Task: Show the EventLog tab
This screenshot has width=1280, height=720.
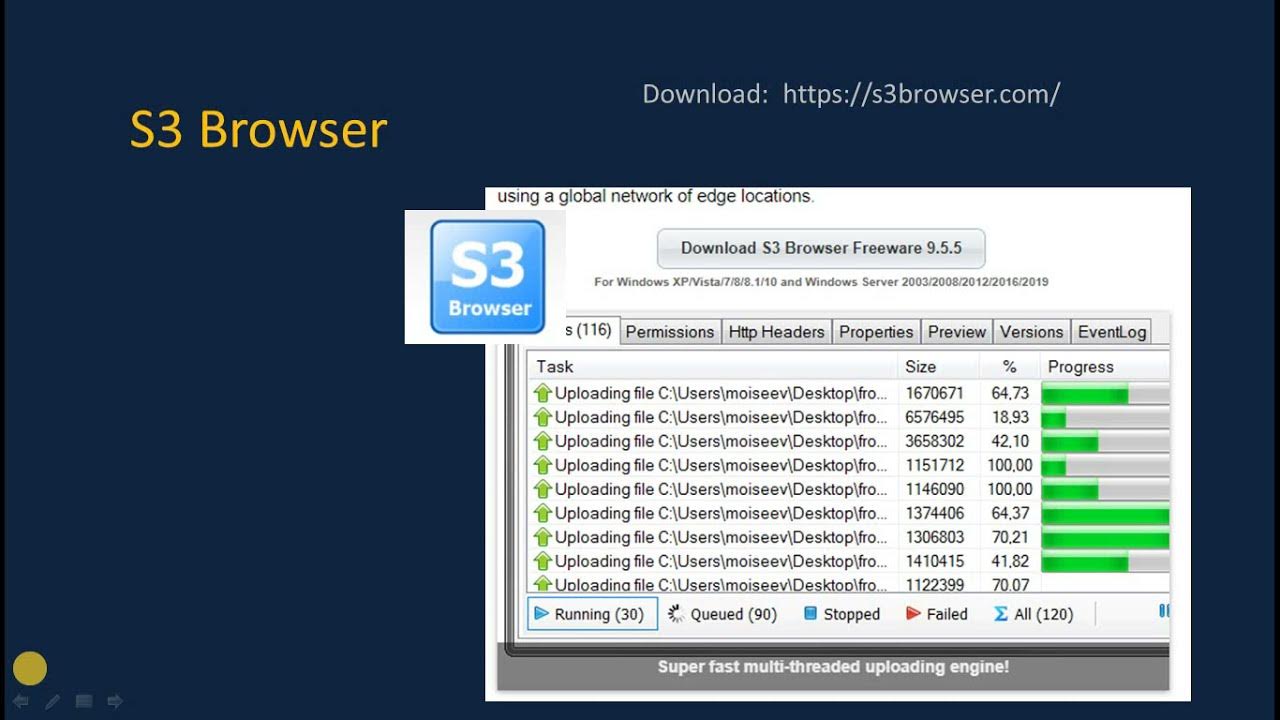Action: tap(1112, 332)
